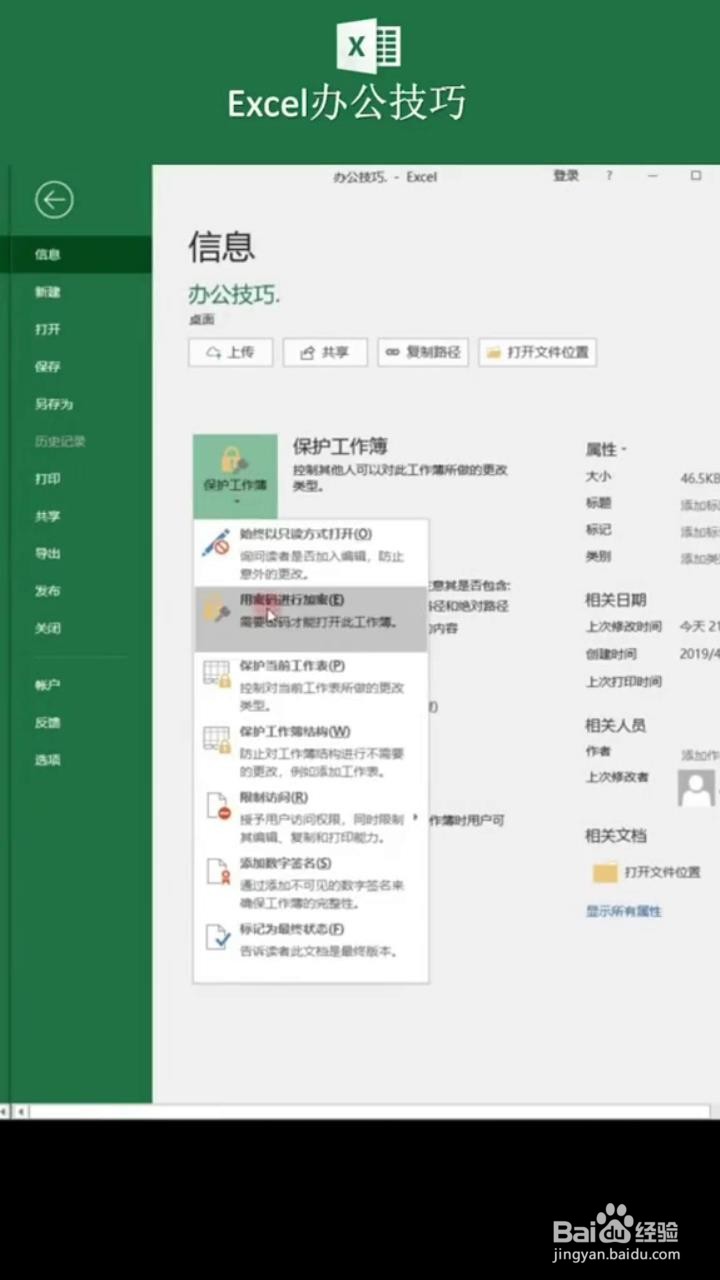Choose 保护工作簿结构 menu option
The image size is (720, 1280).
311,751
